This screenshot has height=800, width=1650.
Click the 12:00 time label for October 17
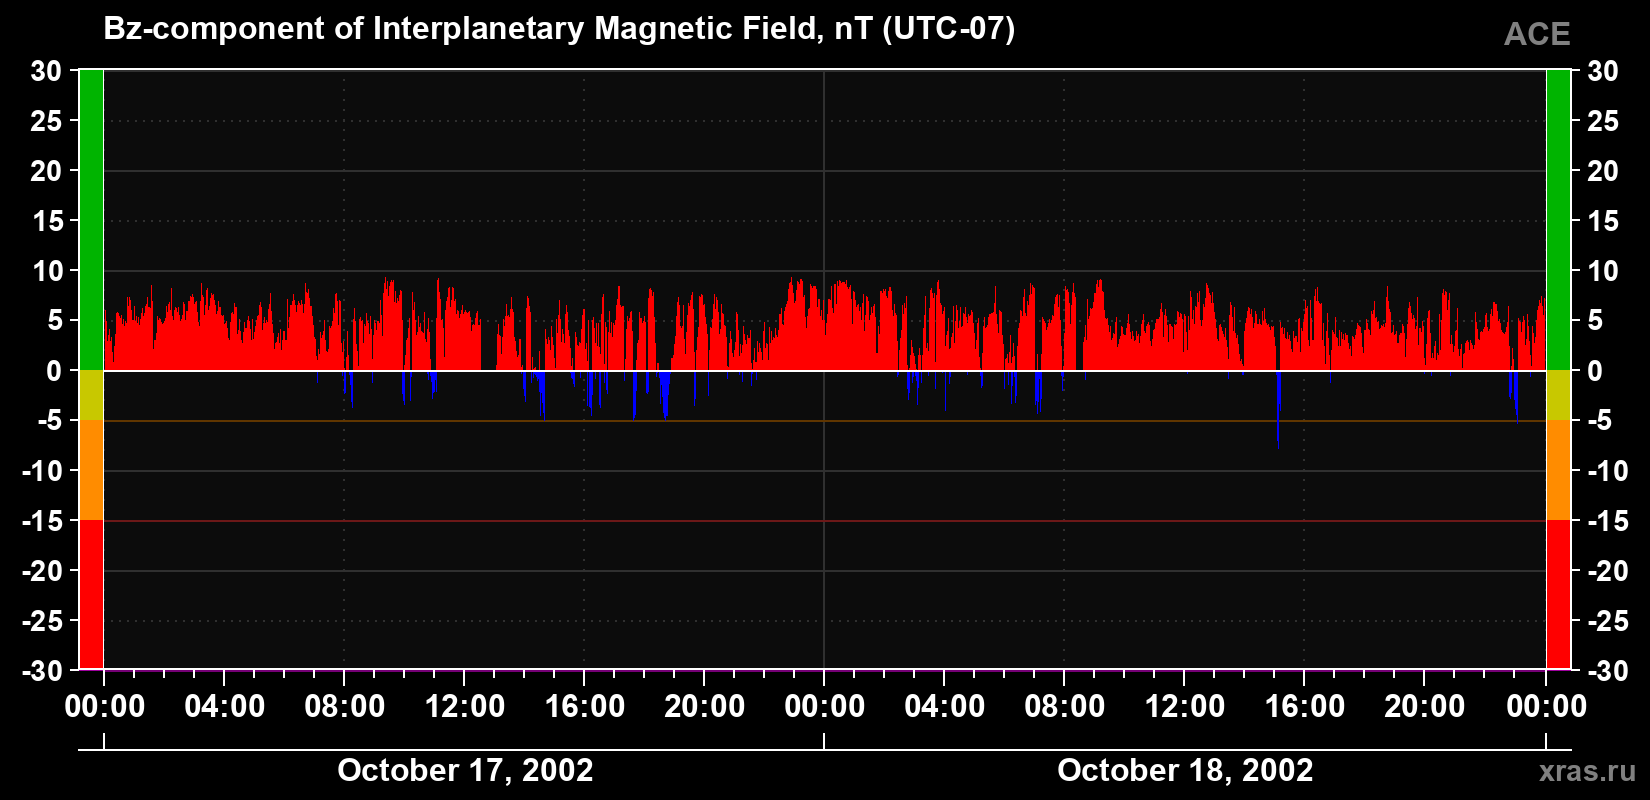pyautogui.click(x=465, y=707)
